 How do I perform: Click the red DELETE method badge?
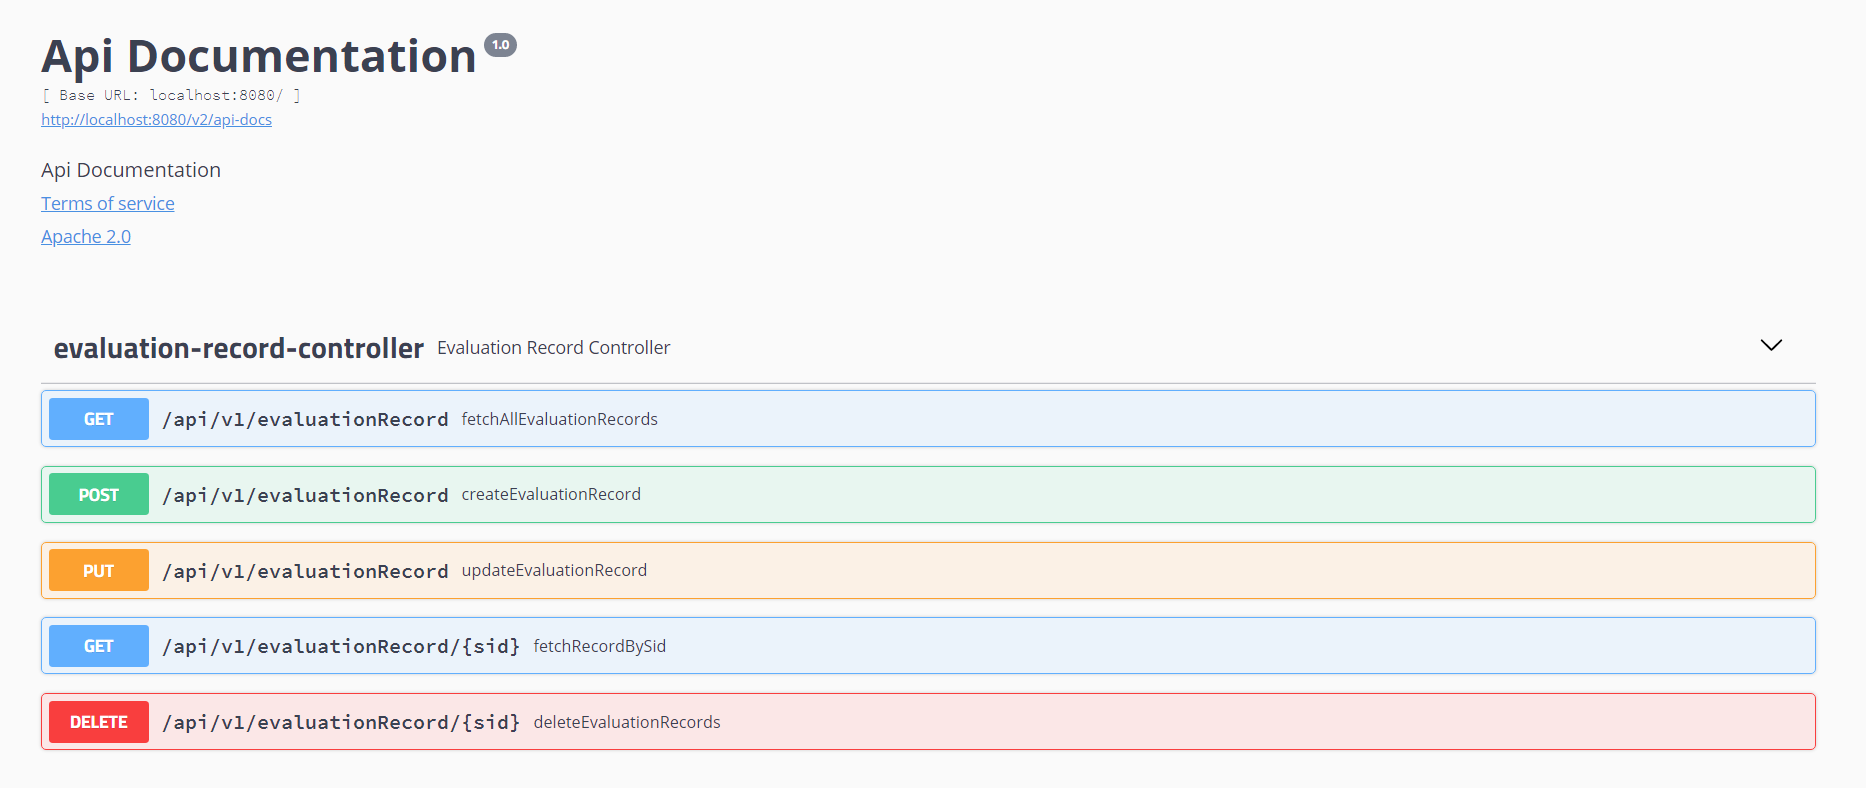coord(99,722)
